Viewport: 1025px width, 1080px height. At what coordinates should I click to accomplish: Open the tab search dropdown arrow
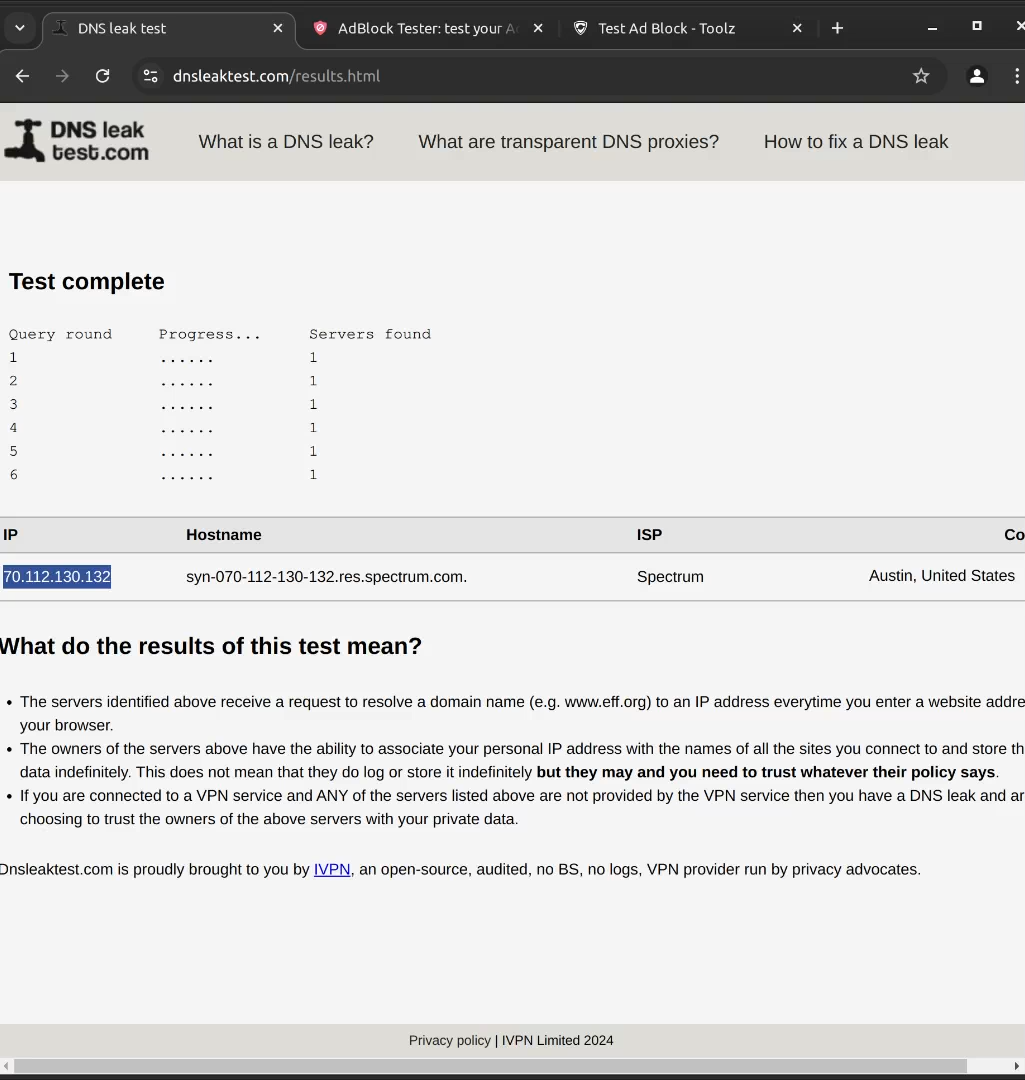(x=20, y=28)
